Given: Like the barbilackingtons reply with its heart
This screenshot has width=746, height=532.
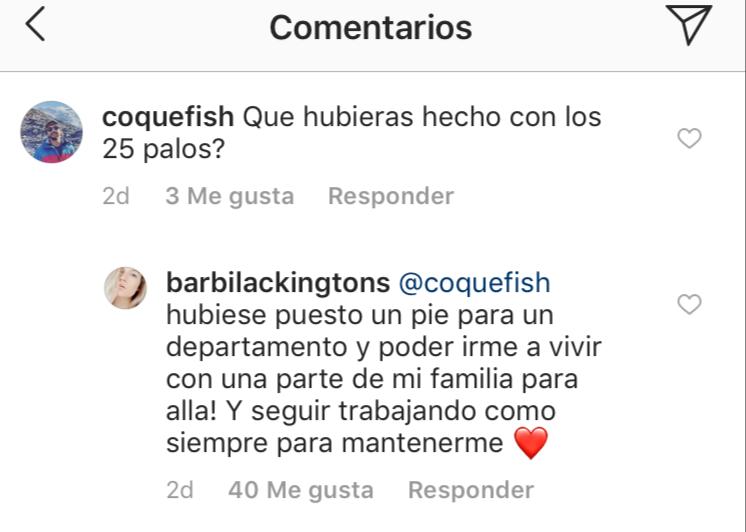Looking at the screenshot, I should tap(689, 305).
